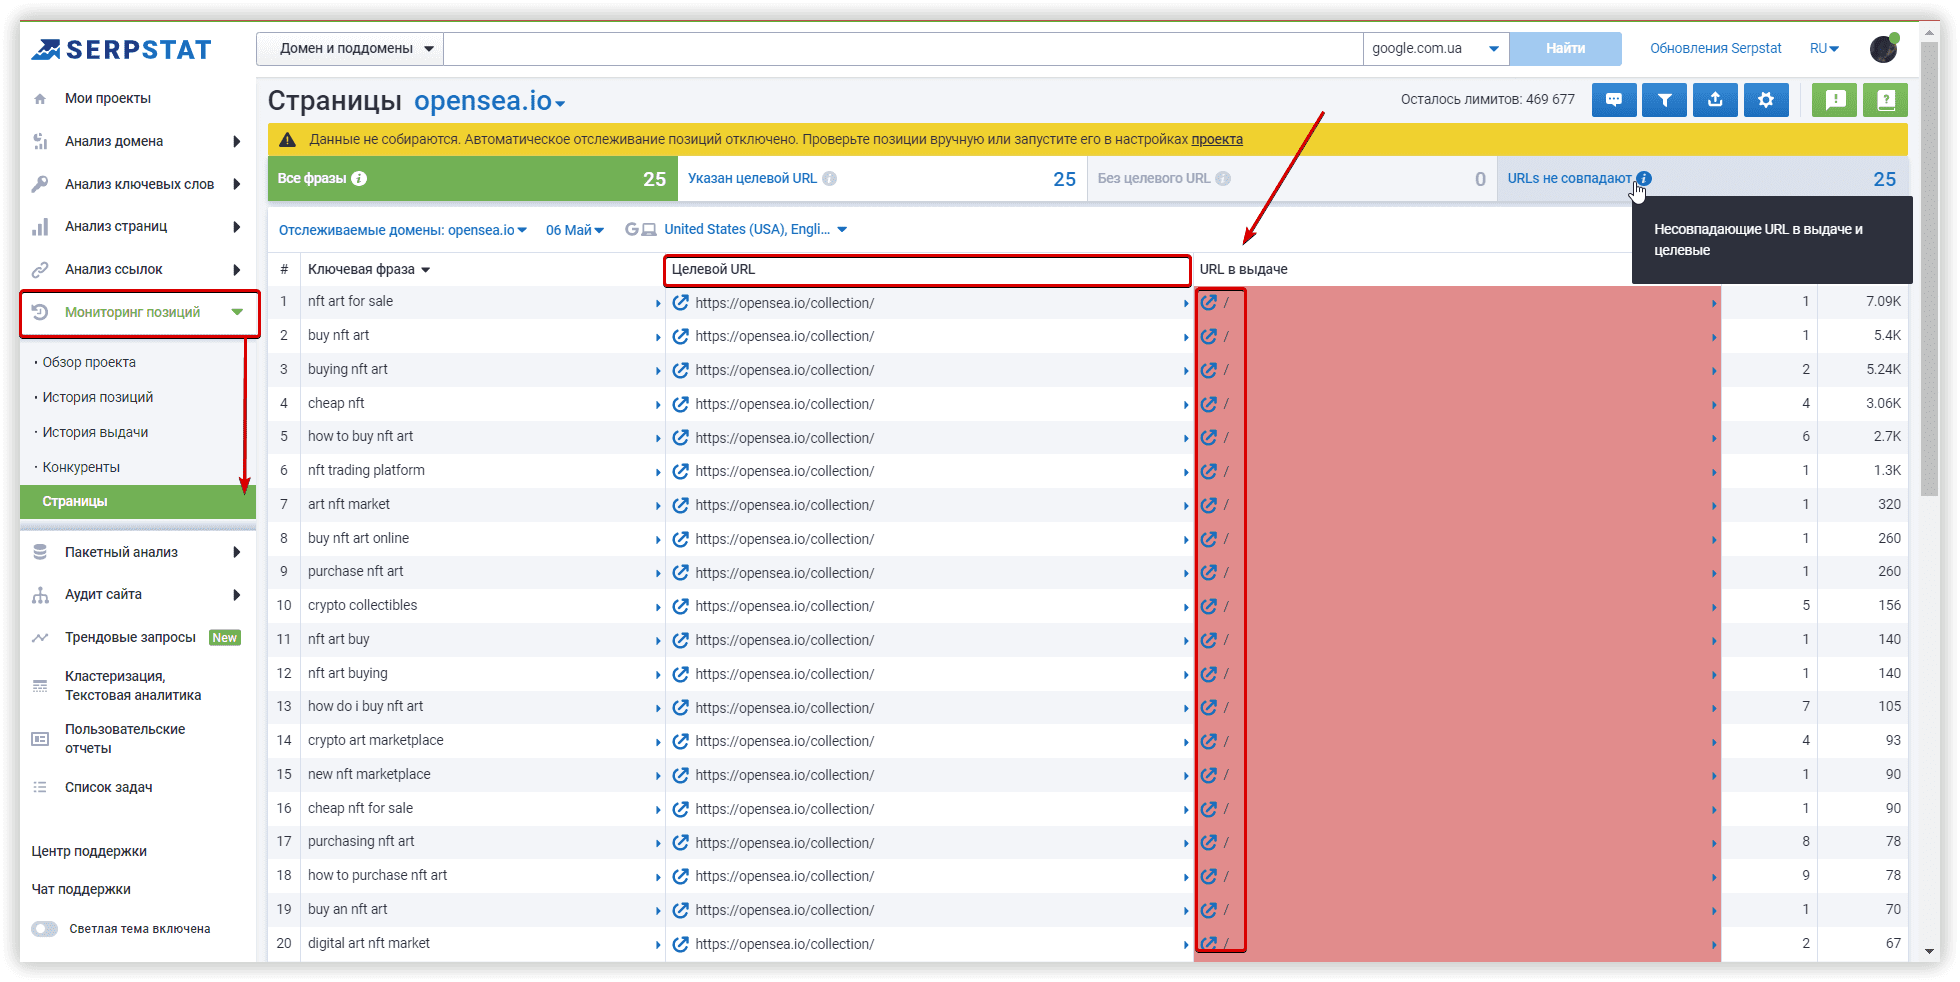
Task: Select the Указан целевой URL tab
Action: 882,178
